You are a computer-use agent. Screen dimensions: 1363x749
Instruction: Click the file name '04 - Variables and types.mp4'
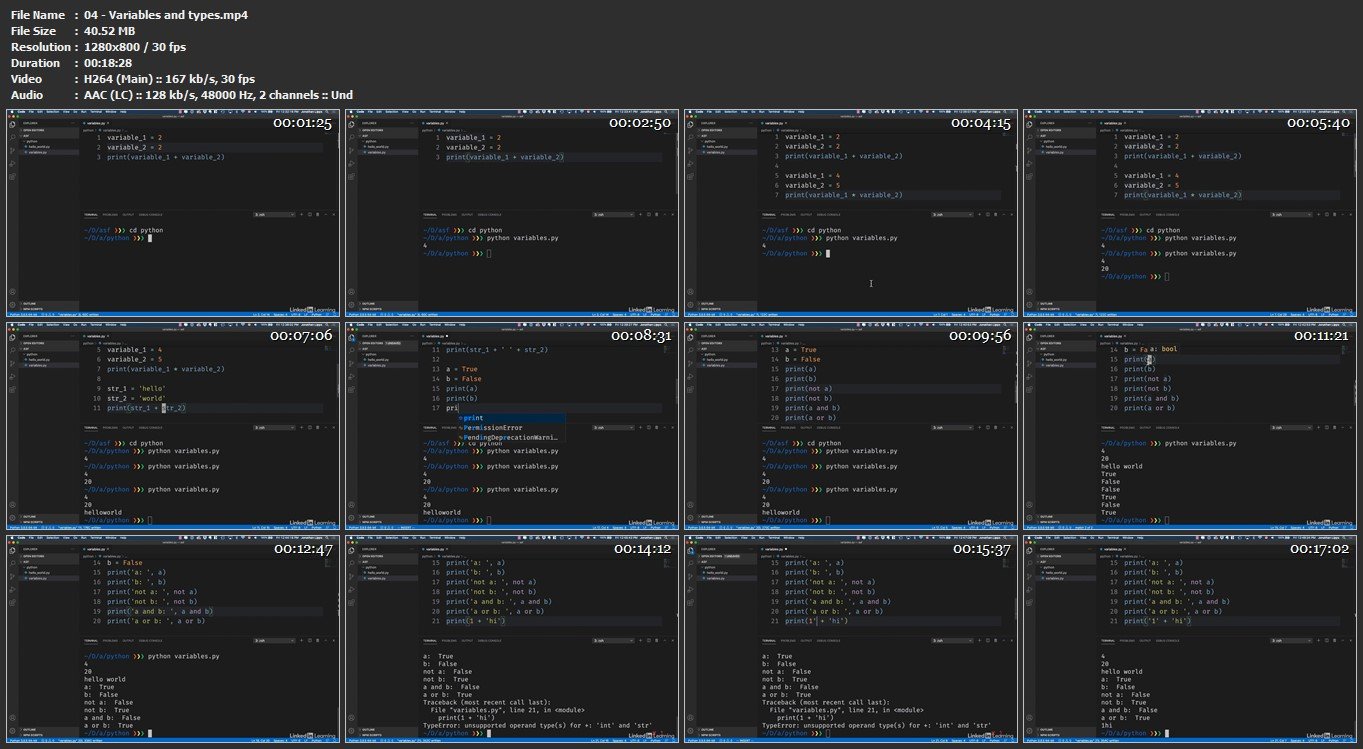tap(166, 15)
